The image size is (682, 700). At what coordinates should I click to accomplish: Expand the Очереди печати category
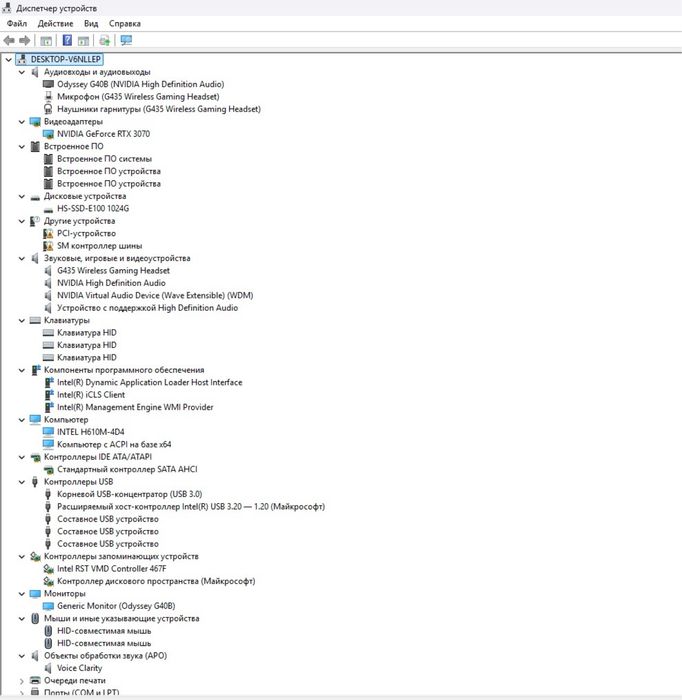(21, 681)
